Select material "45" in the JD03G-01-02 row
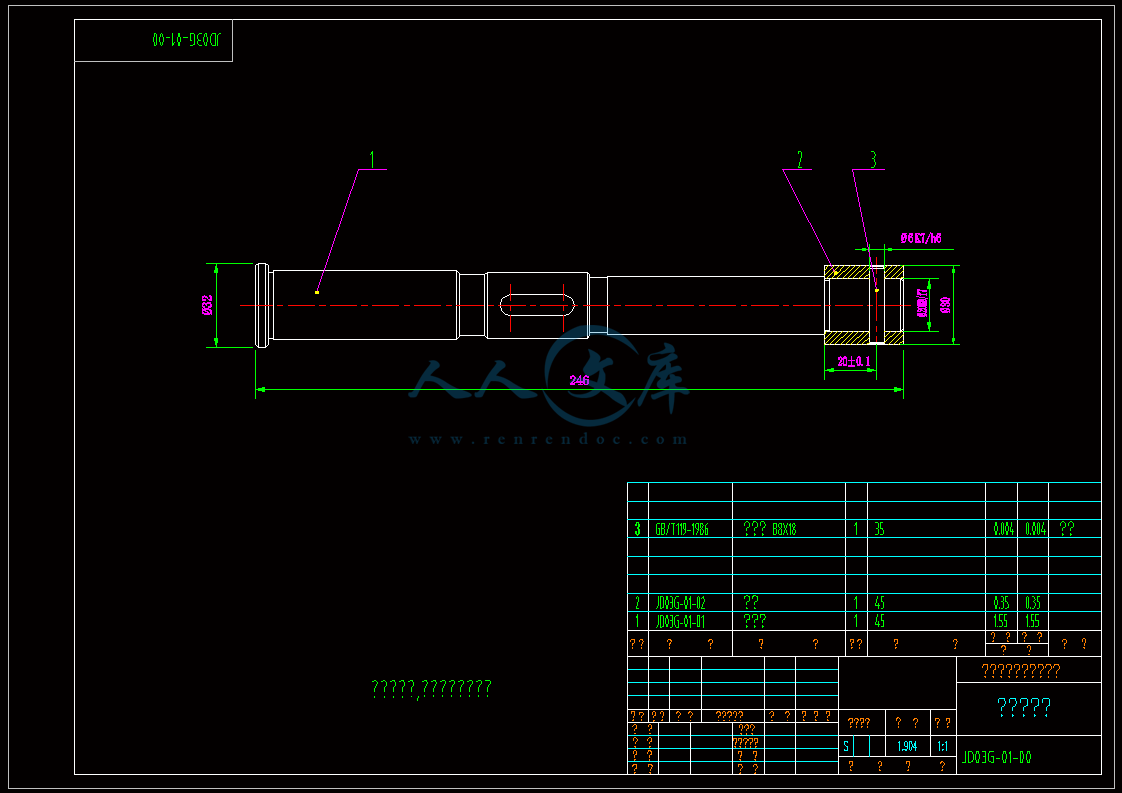This screenshot has width=1122, height=793. tap(879, 603)
